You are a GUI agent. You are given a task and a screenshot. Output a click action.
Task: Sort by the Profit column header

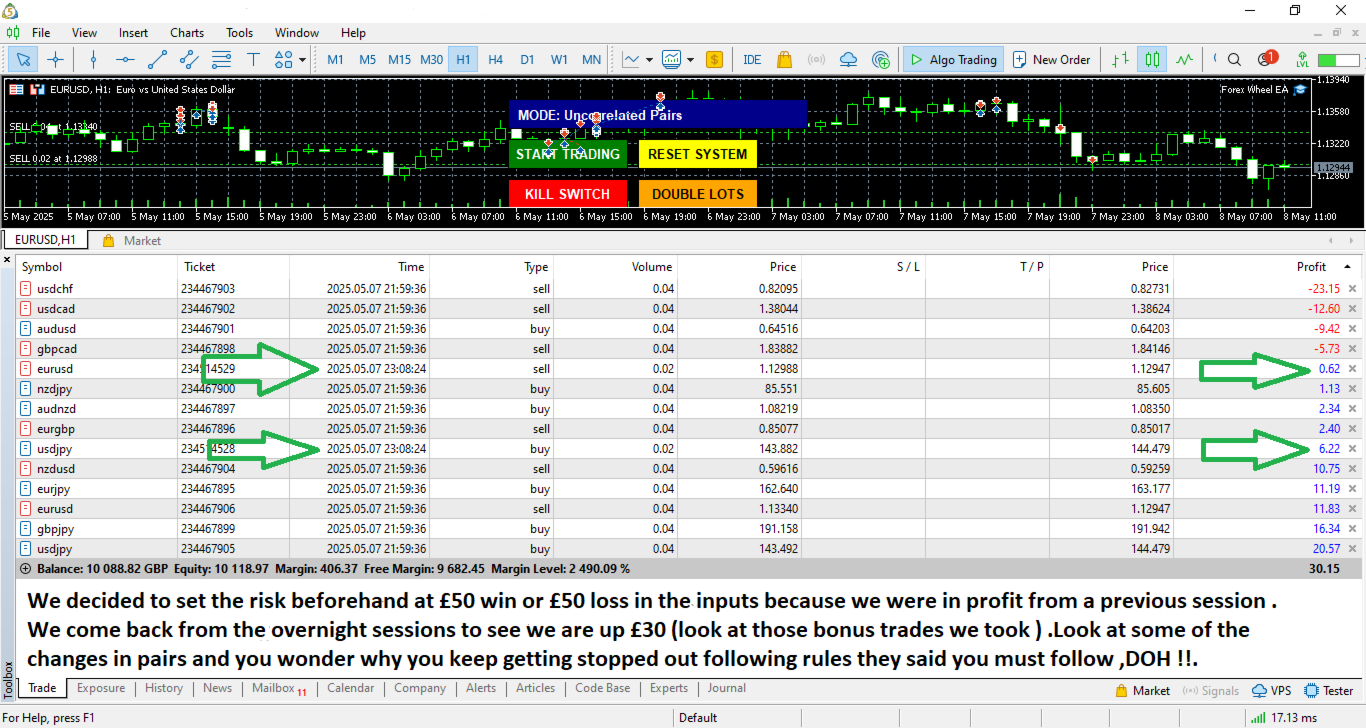click(x=1311, y=267)
